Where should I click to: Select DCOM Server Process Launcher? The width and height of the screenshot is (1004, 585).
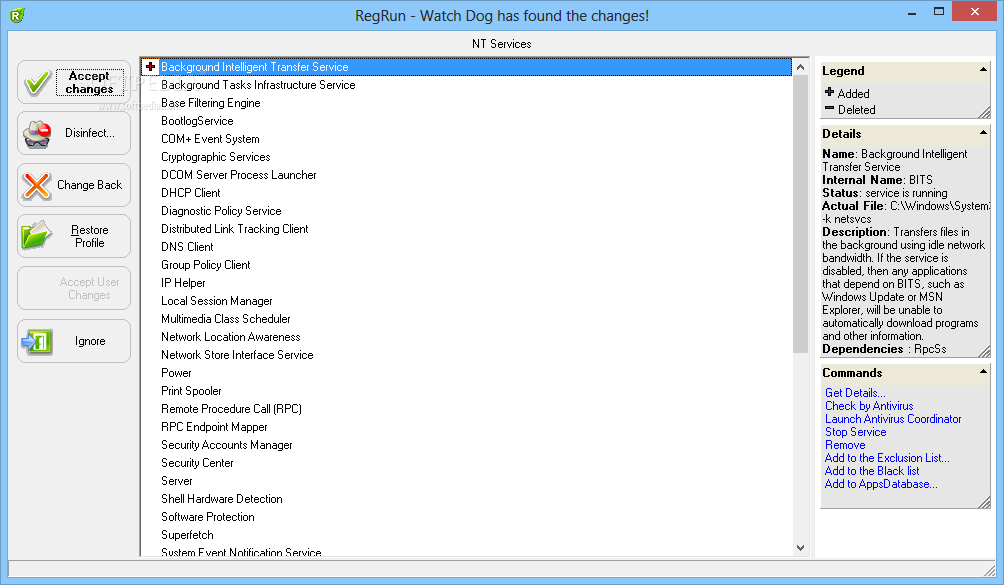pyautogui.click(x=239, y=175)
